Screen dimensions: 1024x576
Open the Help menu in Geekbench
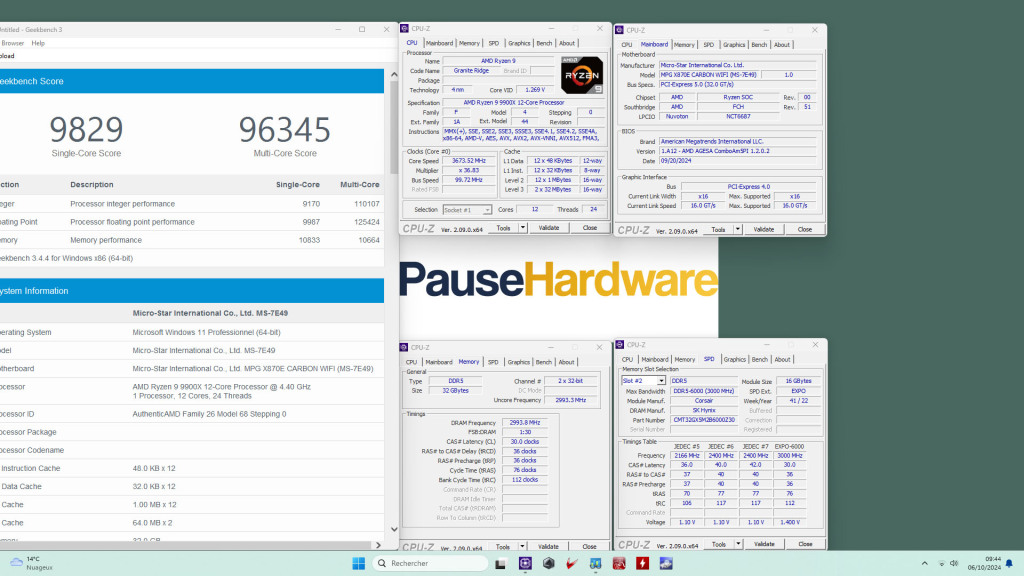[x=39, y=43]
